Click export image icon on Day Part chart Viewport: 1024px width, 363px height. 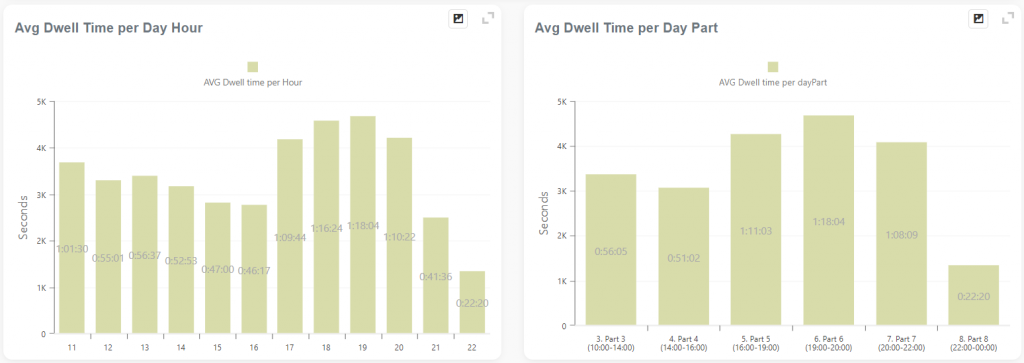[x=978, y=19]
